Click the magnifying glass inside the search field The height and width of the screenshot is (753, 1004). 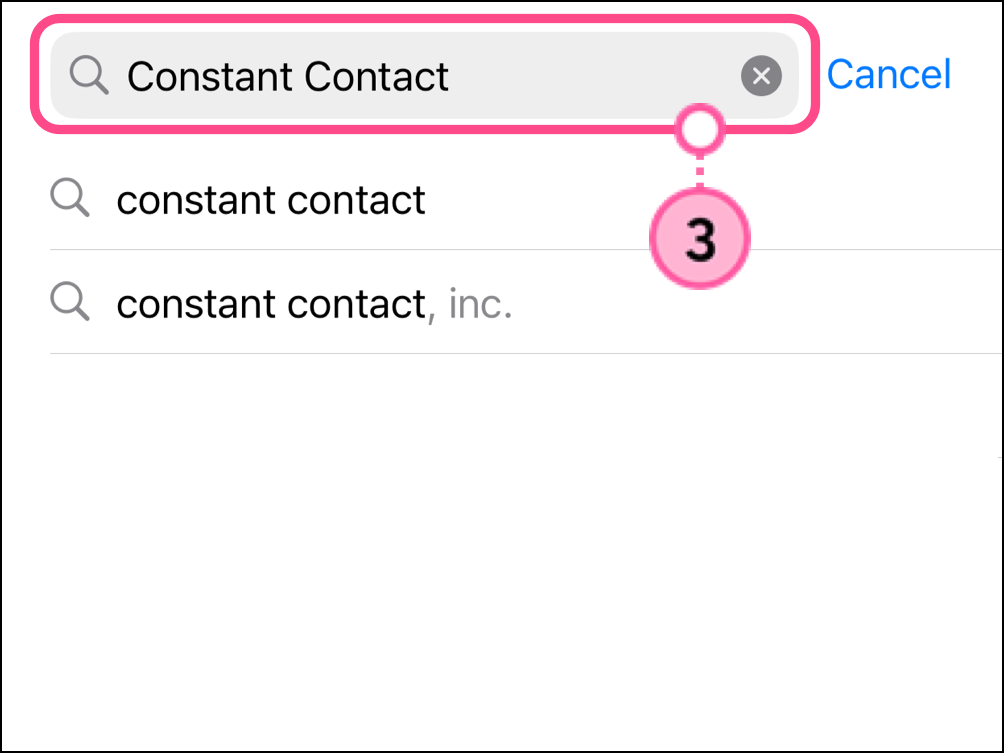tap(89, 76)
